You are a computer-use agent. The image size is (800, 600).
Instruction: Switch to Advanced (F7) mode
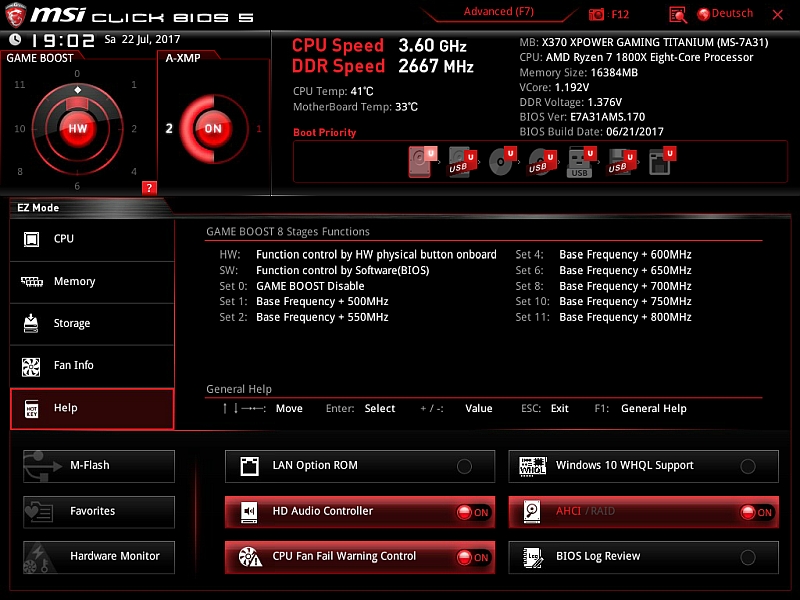click(498, 12)
